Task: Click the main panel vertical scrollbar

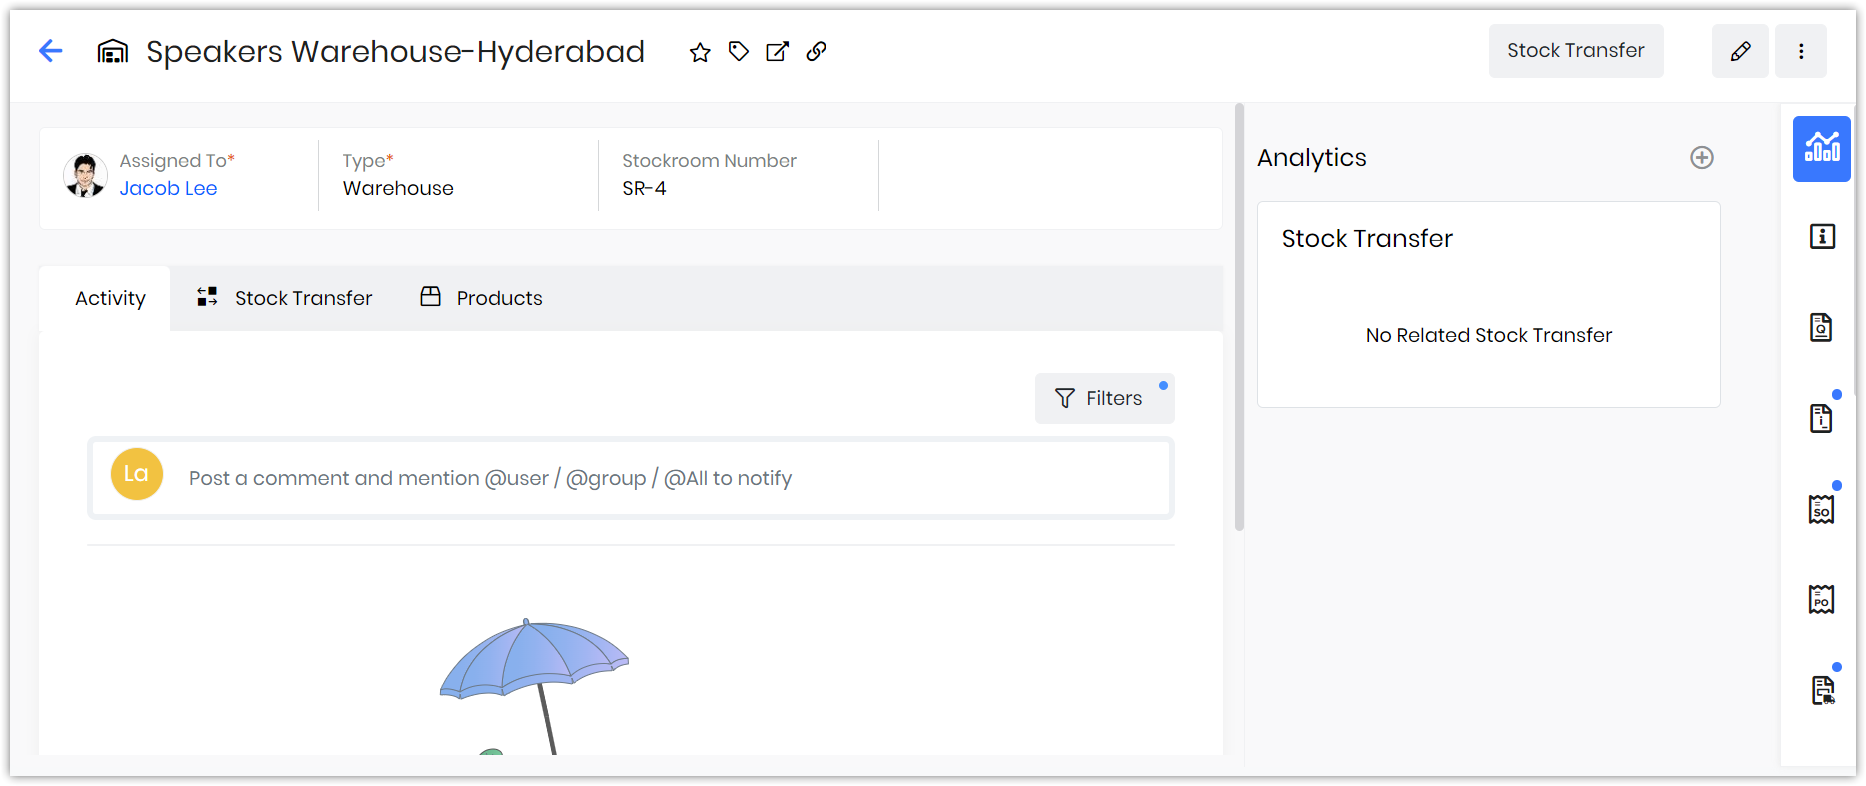Action: point(1240,316)
